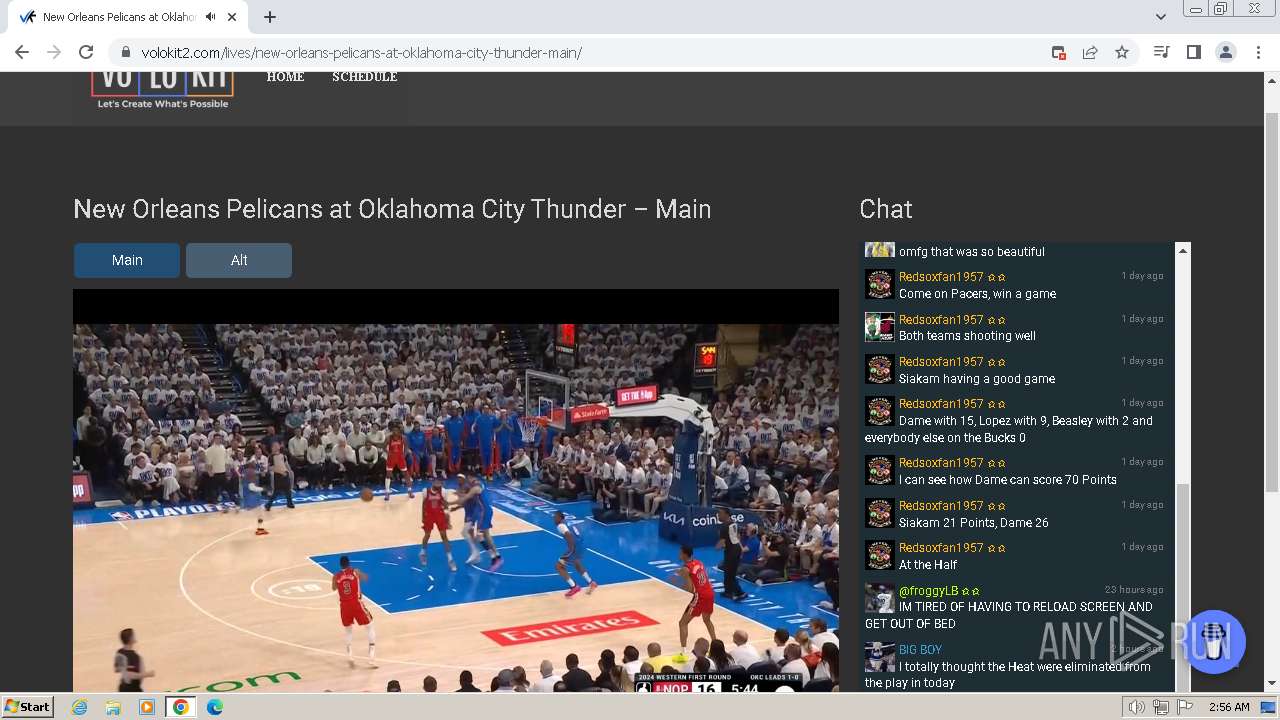Screen dimensions: 1280x720
Task: Click the system tray volume icon
Action: click(x=1137, y=707)
